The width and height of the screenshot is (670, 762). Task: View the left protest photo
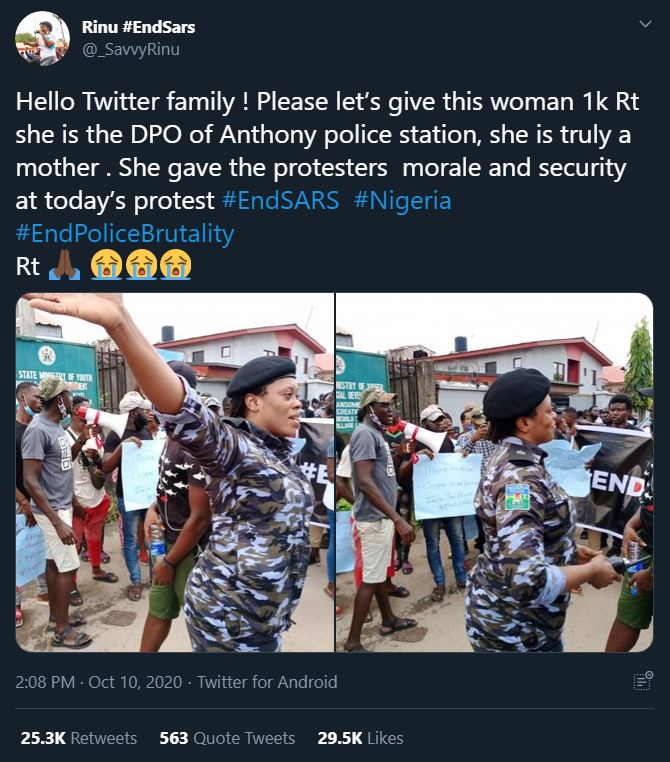174,472
